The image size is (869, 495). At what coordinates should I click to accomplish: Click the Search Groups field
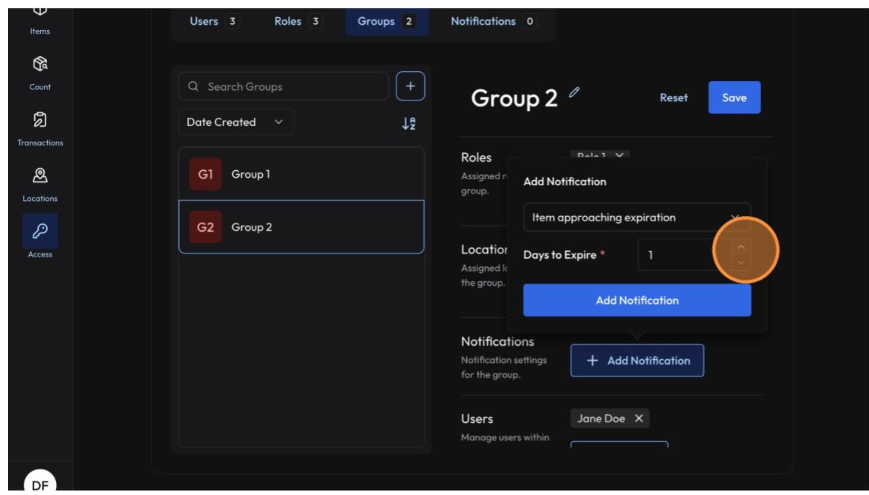coord(283,86)
